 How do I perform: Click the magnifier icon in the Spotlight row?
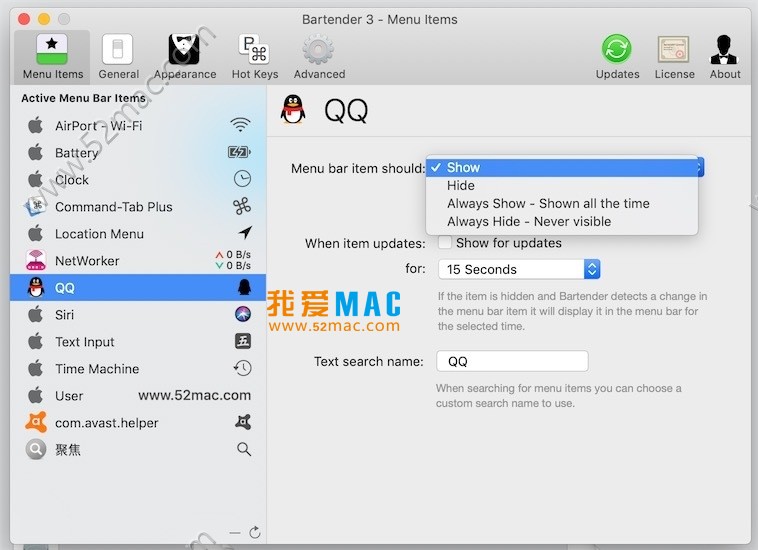click(244, 449)
